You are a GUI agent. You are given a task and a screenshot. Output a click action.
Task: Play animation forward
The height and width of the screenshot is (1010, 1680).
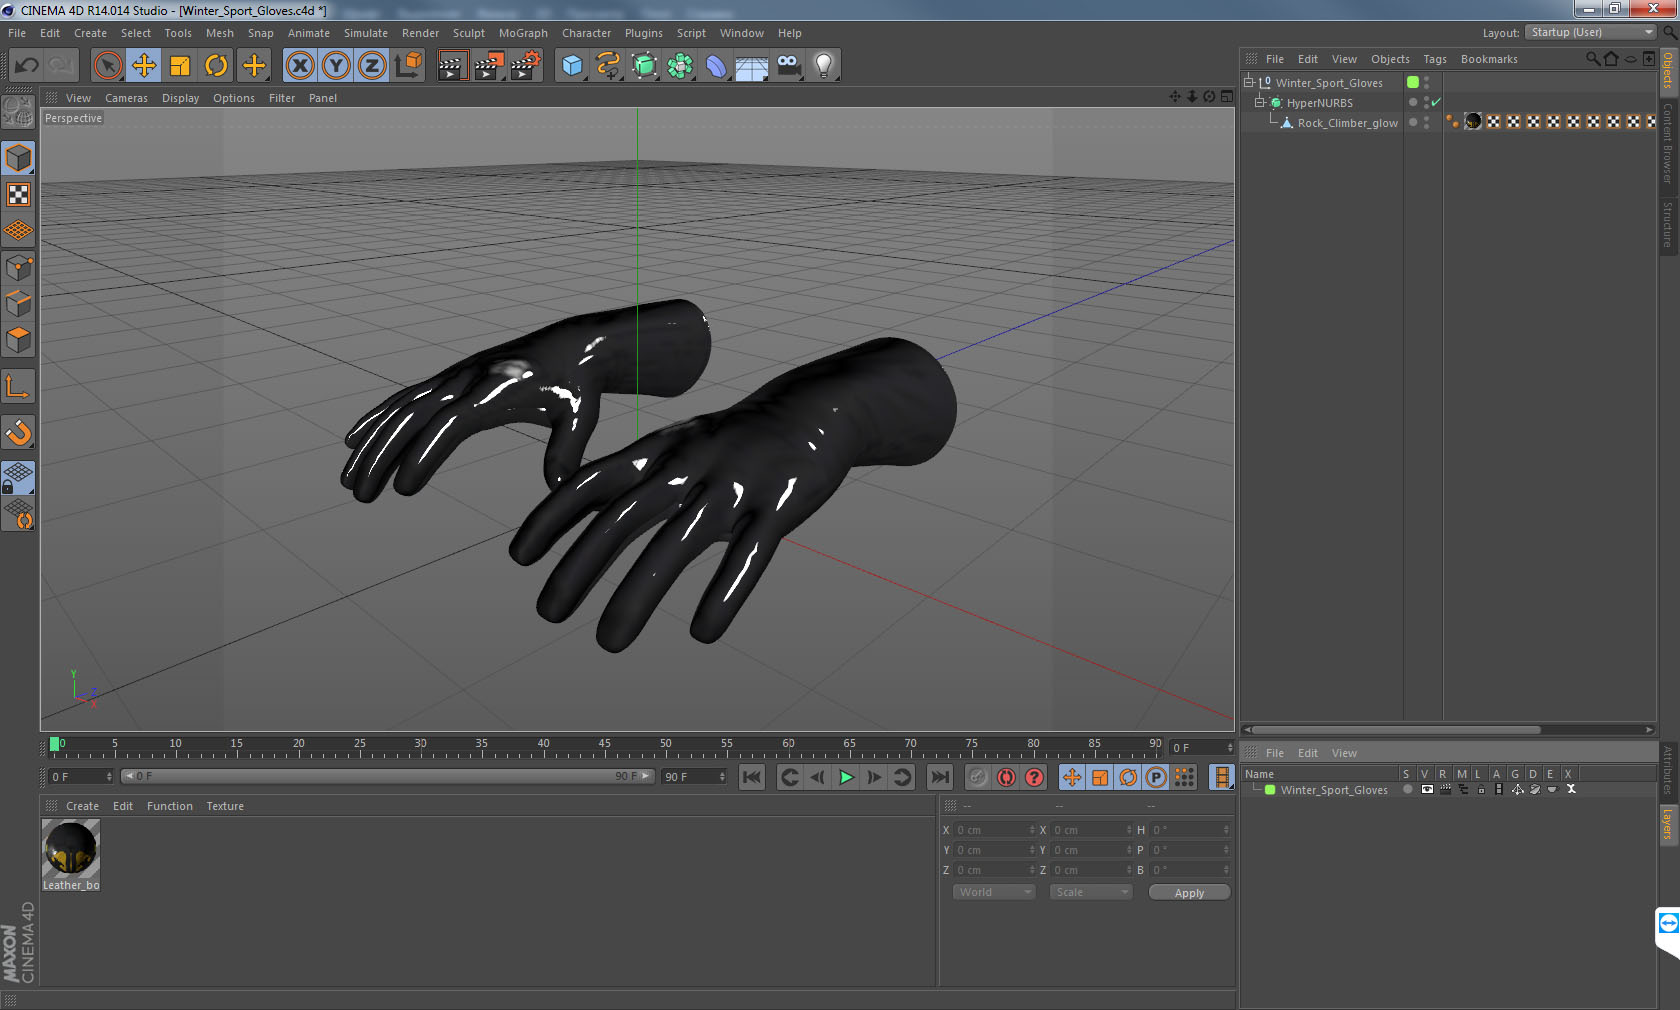pyautogui.click(x=846, y=777)
